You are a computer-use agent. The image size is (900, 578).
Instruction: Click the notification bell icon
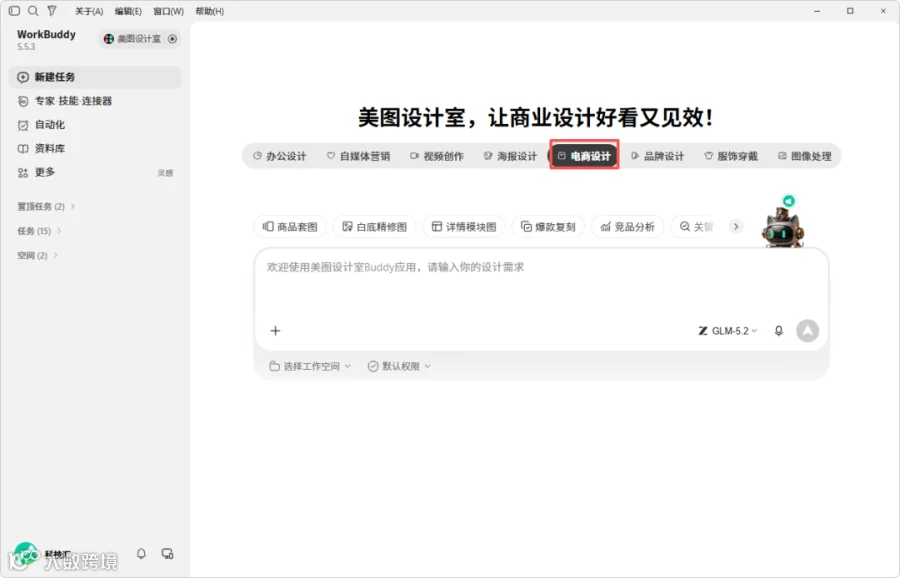click(x=141, y=553)
